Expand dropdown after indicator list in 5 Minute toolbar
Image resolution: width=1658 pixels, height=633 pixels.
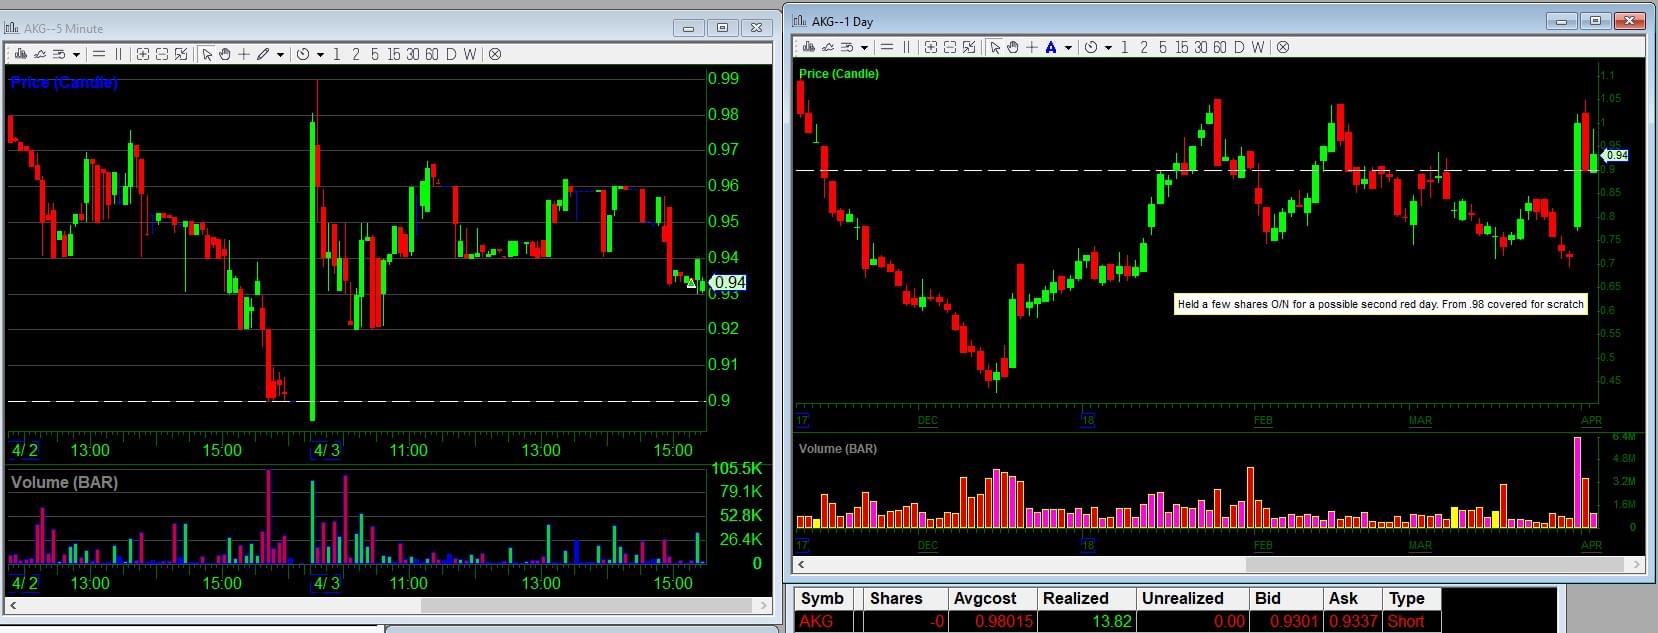76,54
